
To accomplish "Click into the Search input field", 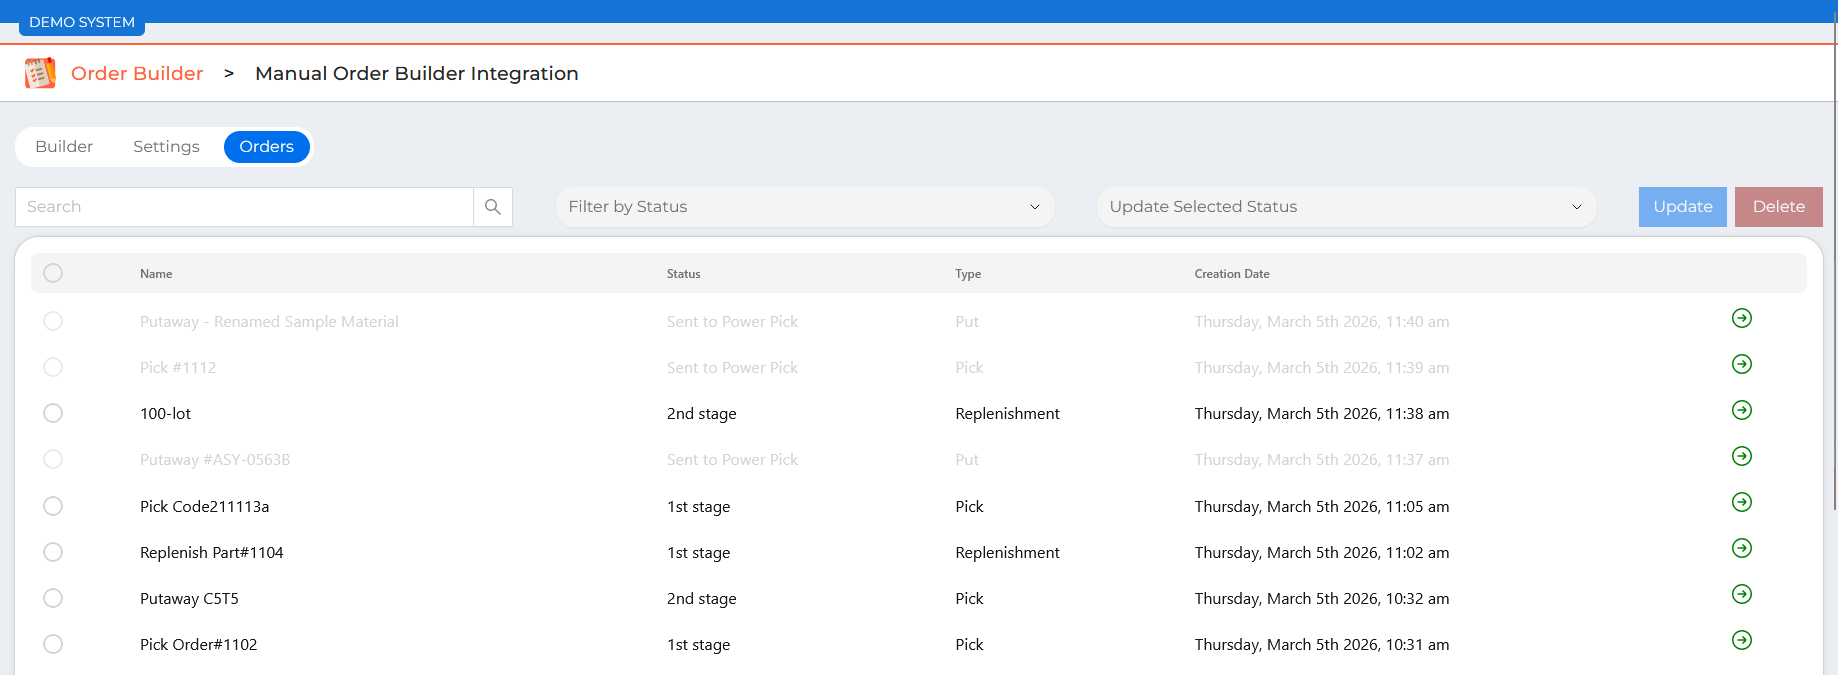I will pos(244,207).
